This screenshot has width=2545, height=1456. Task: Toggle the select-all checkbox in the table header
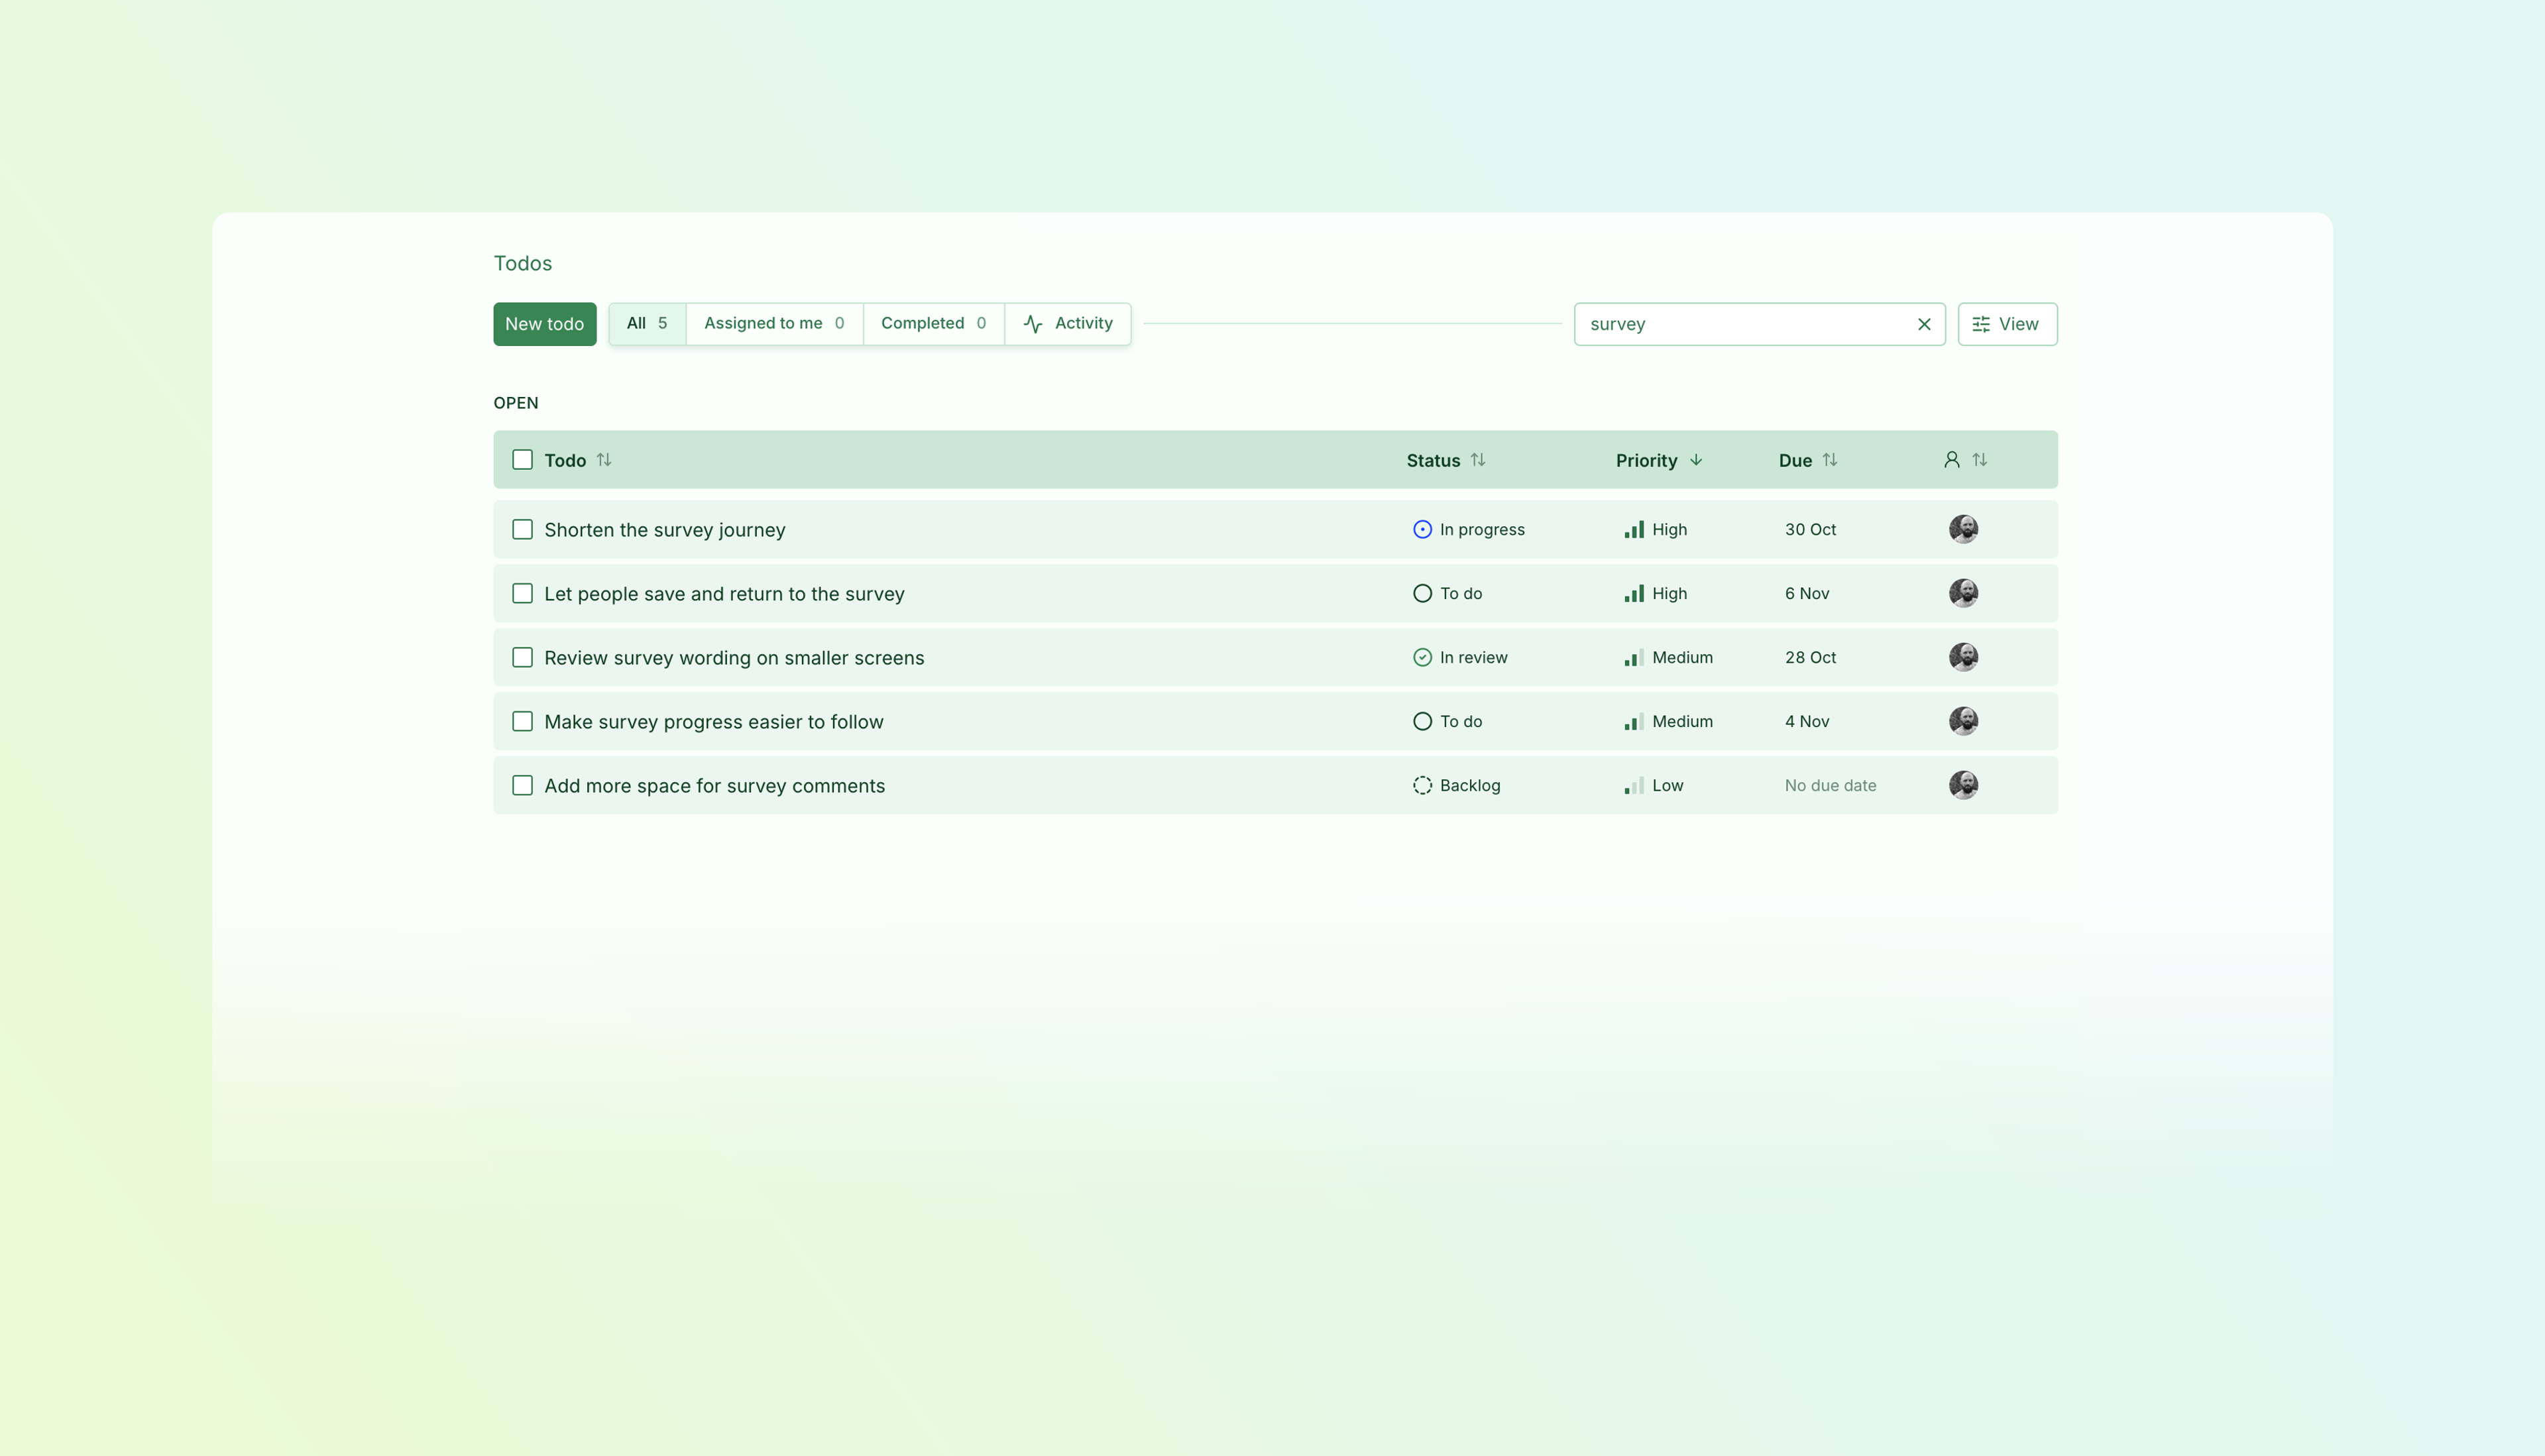click(x=522, y=460)
